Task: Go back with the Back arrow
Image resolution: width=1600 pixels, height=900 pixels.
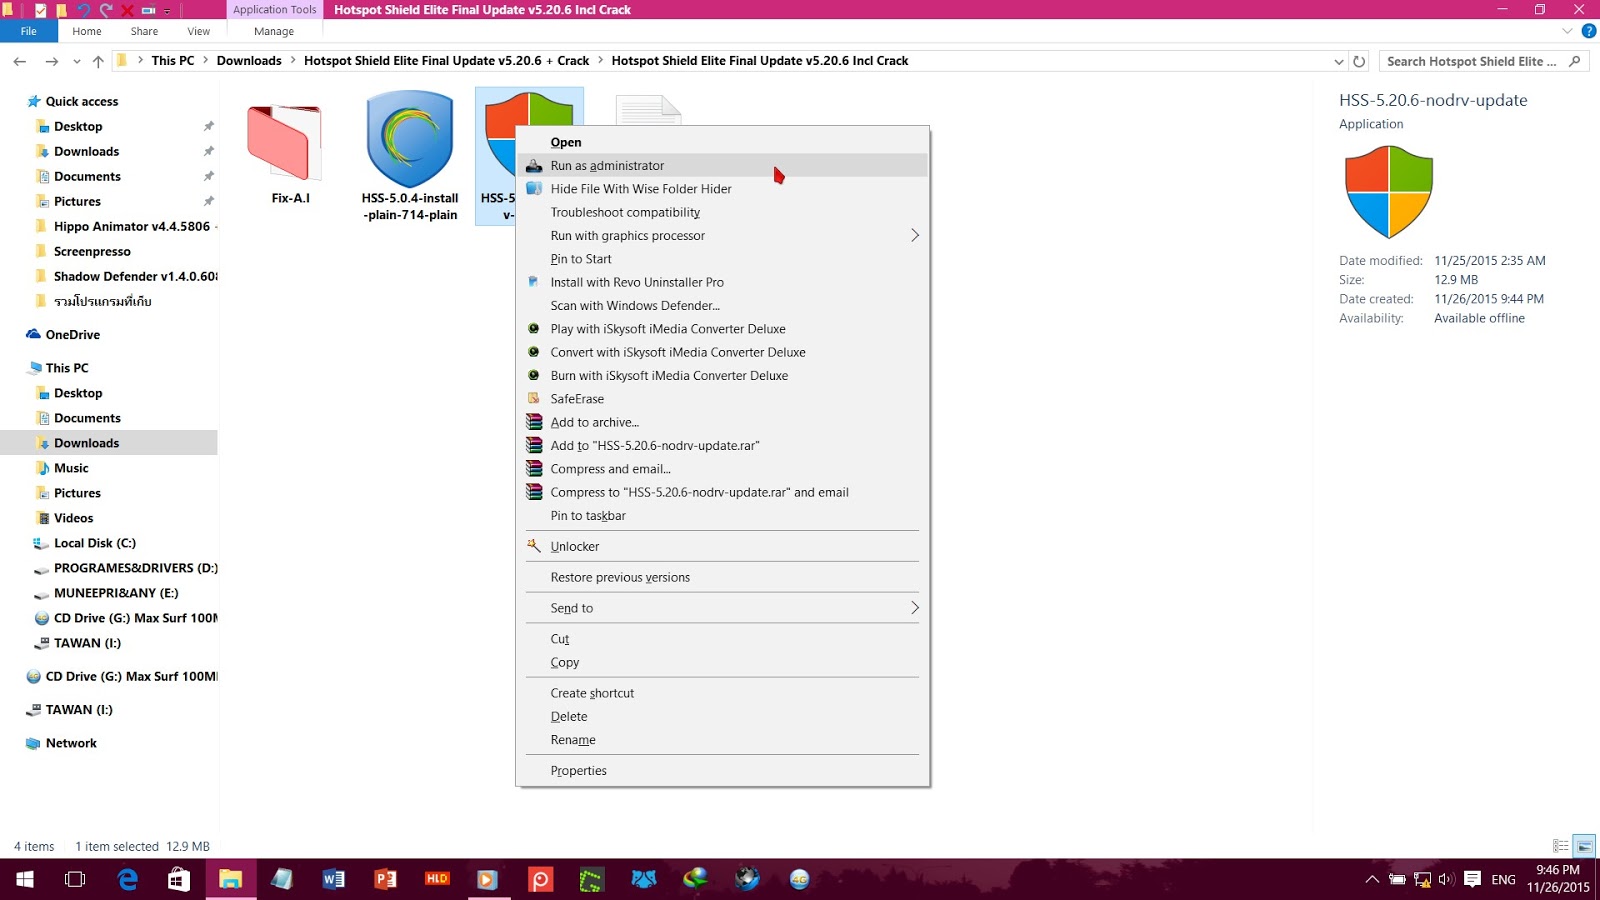Action: click(x=20, y=61)
